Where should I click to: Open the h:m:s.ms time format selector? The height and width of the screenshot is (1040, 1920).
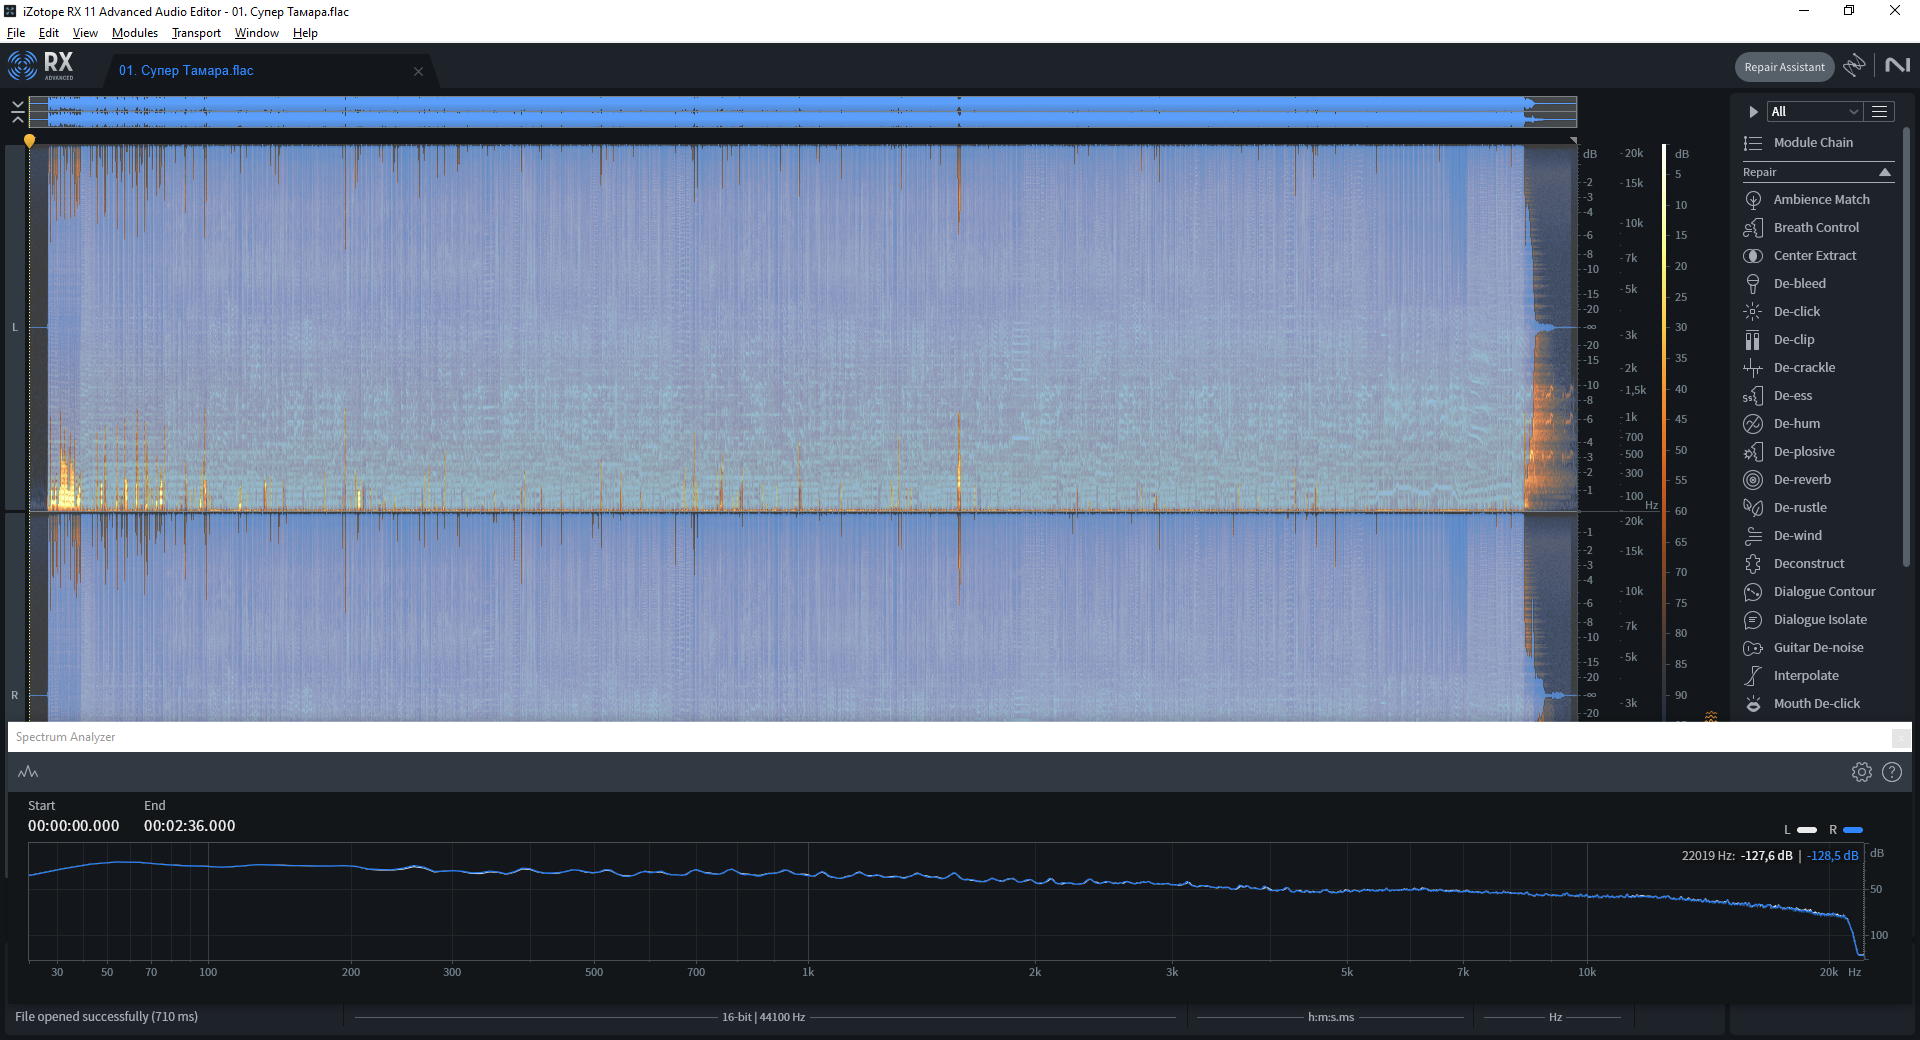pyautogui.click(x=1331, y=1017)
